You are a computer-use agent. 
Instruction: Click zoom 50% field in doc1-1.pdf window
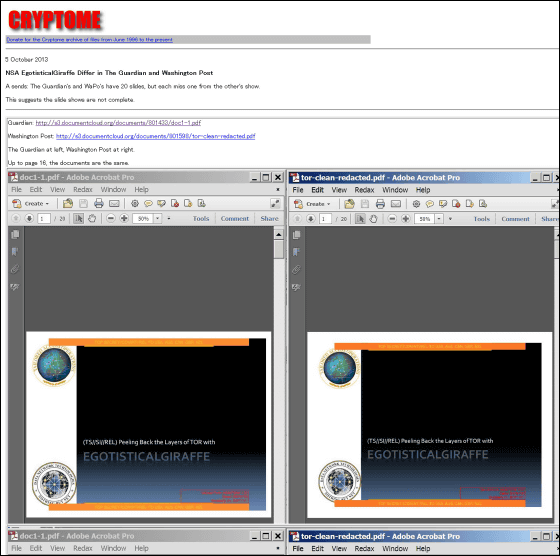click(x=144, y=218)
